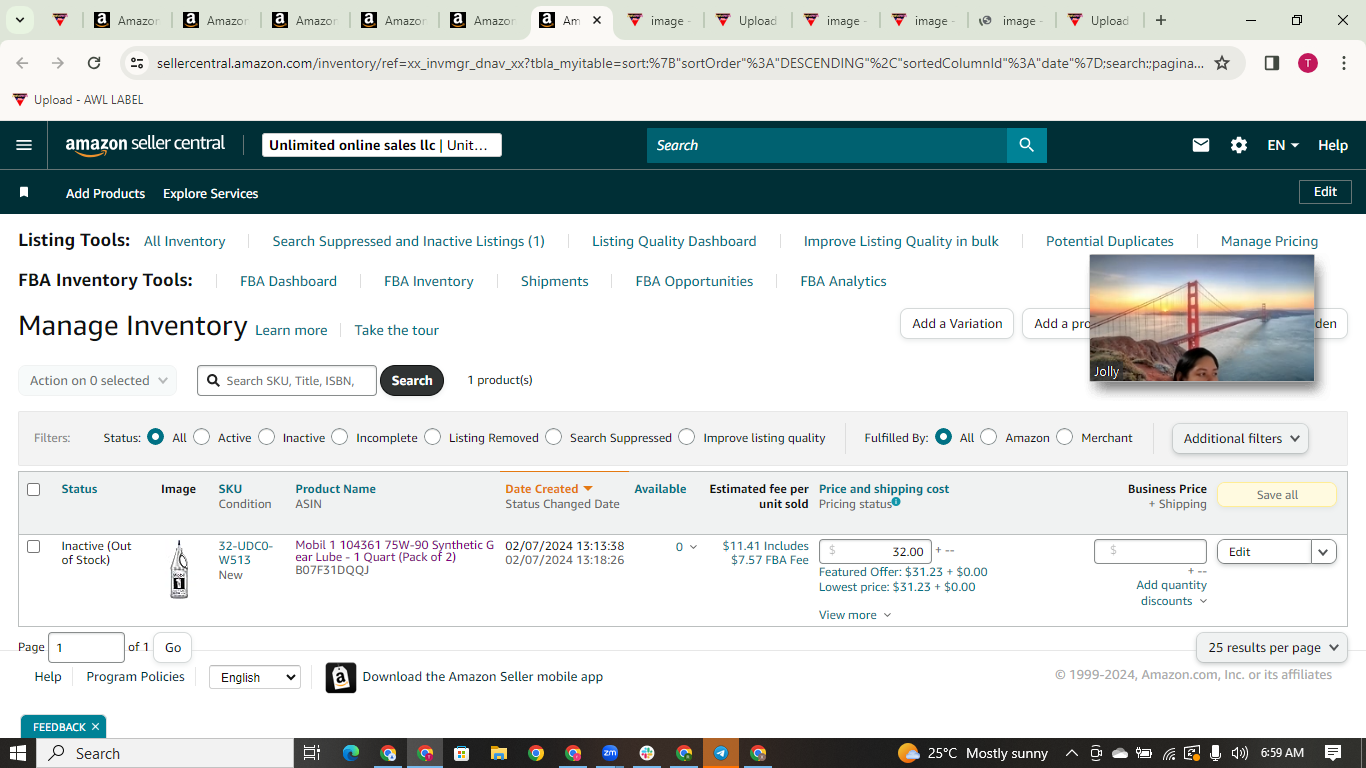The width and height of the screenshot is (1366, 768).
Task: Reload the page with the browser refresh icon
Action: (94, 63)
